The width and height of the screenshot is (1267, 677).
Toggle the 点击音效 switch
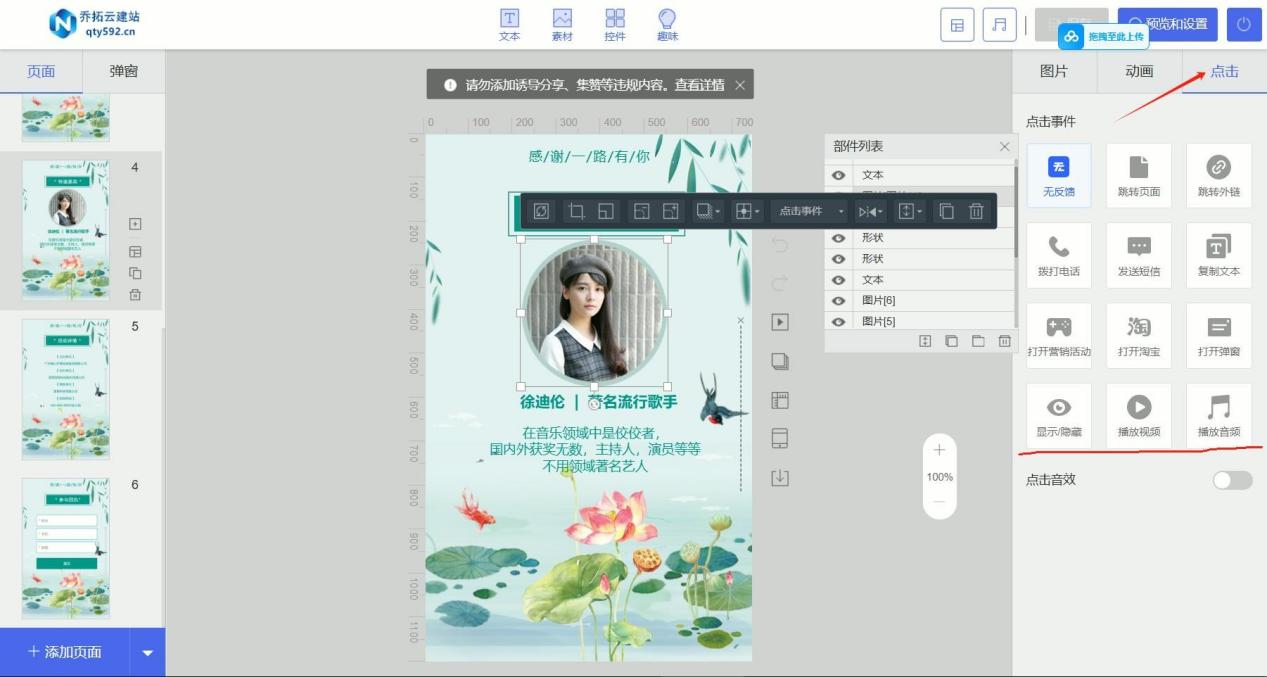pos(1232,480)
